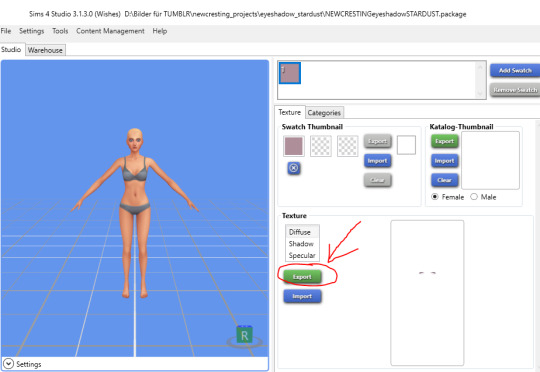
Task: Click the Katalog-Thumbnail preview area
Action: pyautogui.click(x=490, y=160)
